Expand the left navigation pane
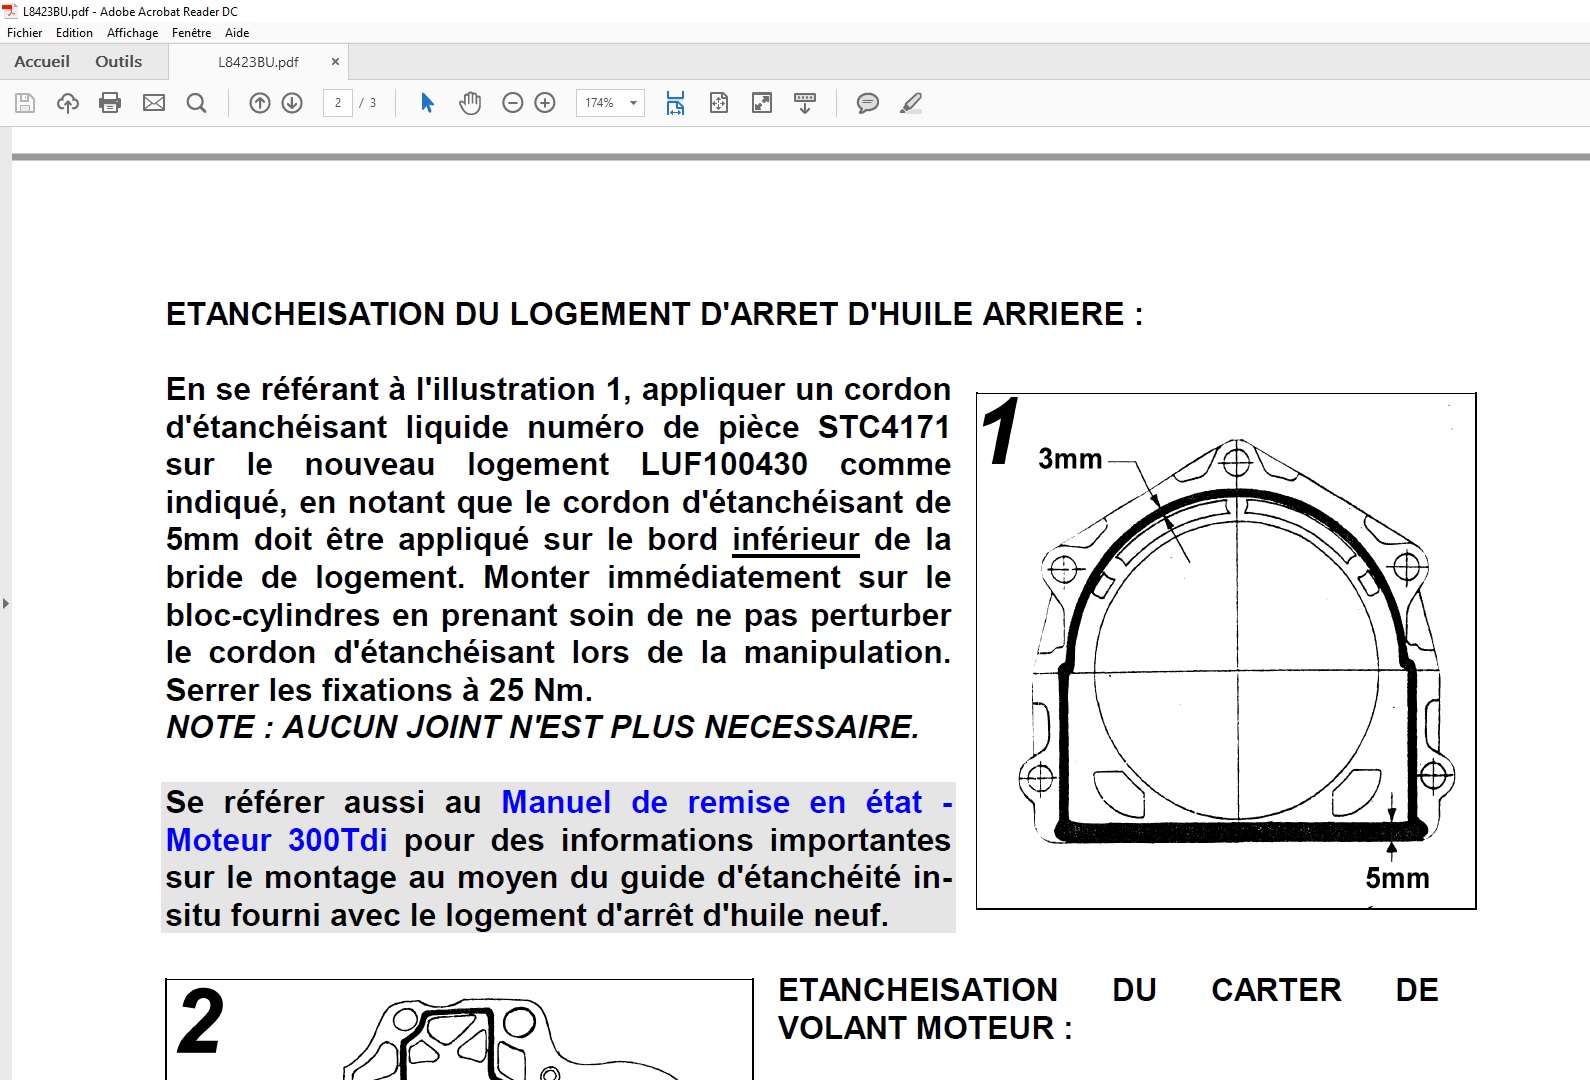 6,603
